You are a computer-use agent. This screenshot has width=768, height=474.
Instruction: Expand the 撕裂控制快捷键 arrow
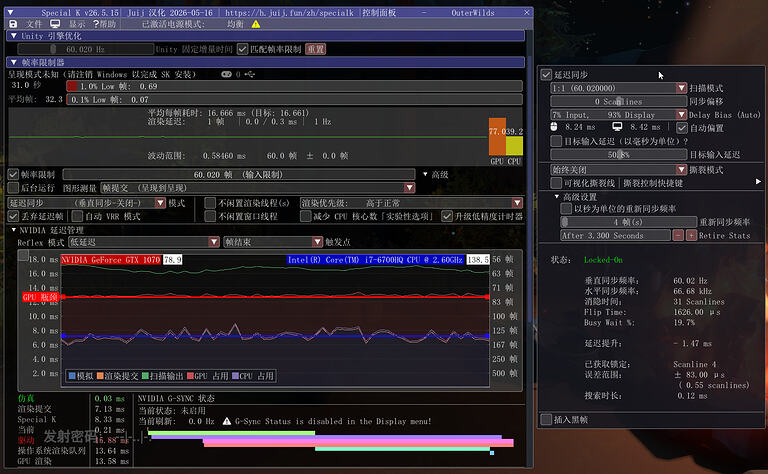(758, 182)
